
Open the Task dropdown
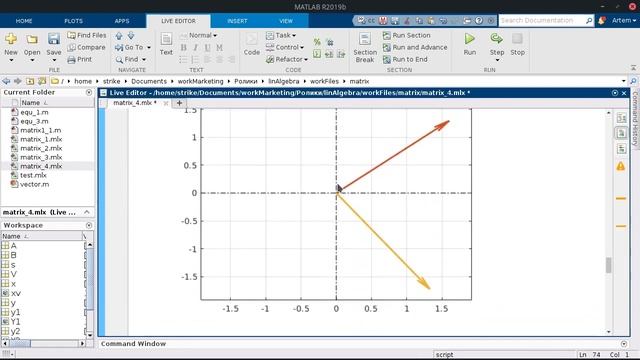281,36
